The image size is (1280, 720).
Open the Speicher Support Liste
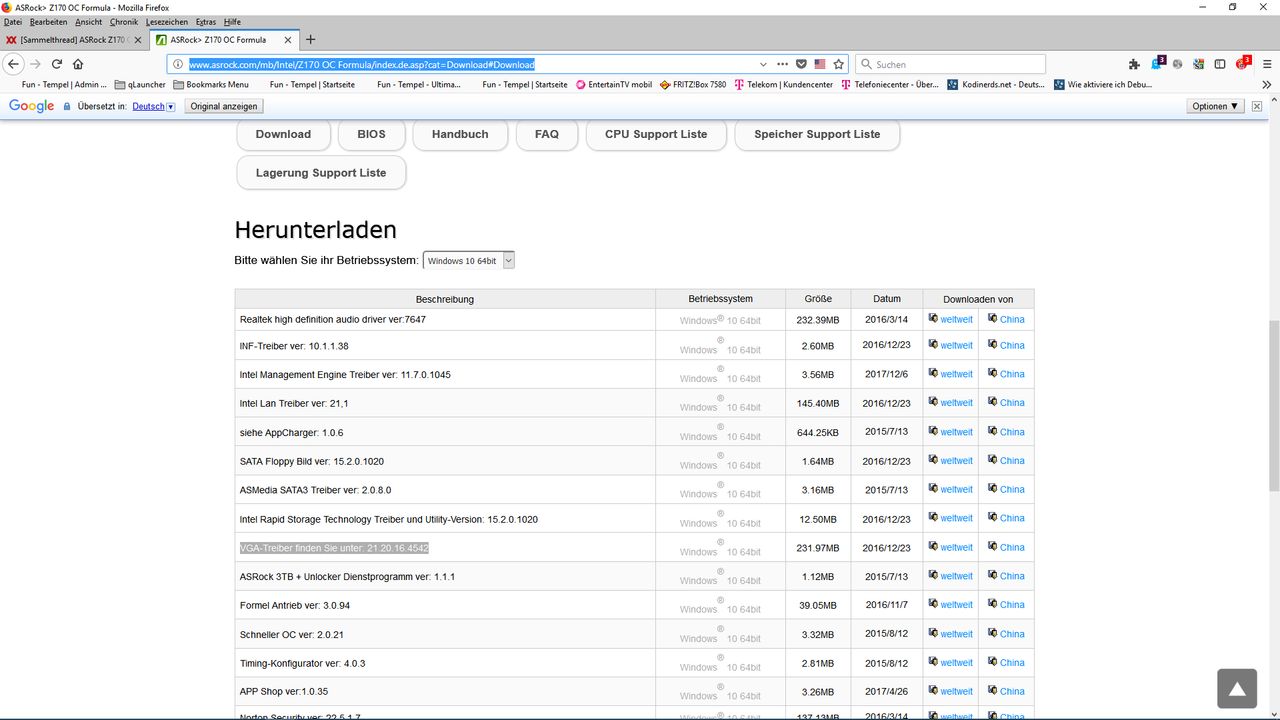[x=817, y=134]
